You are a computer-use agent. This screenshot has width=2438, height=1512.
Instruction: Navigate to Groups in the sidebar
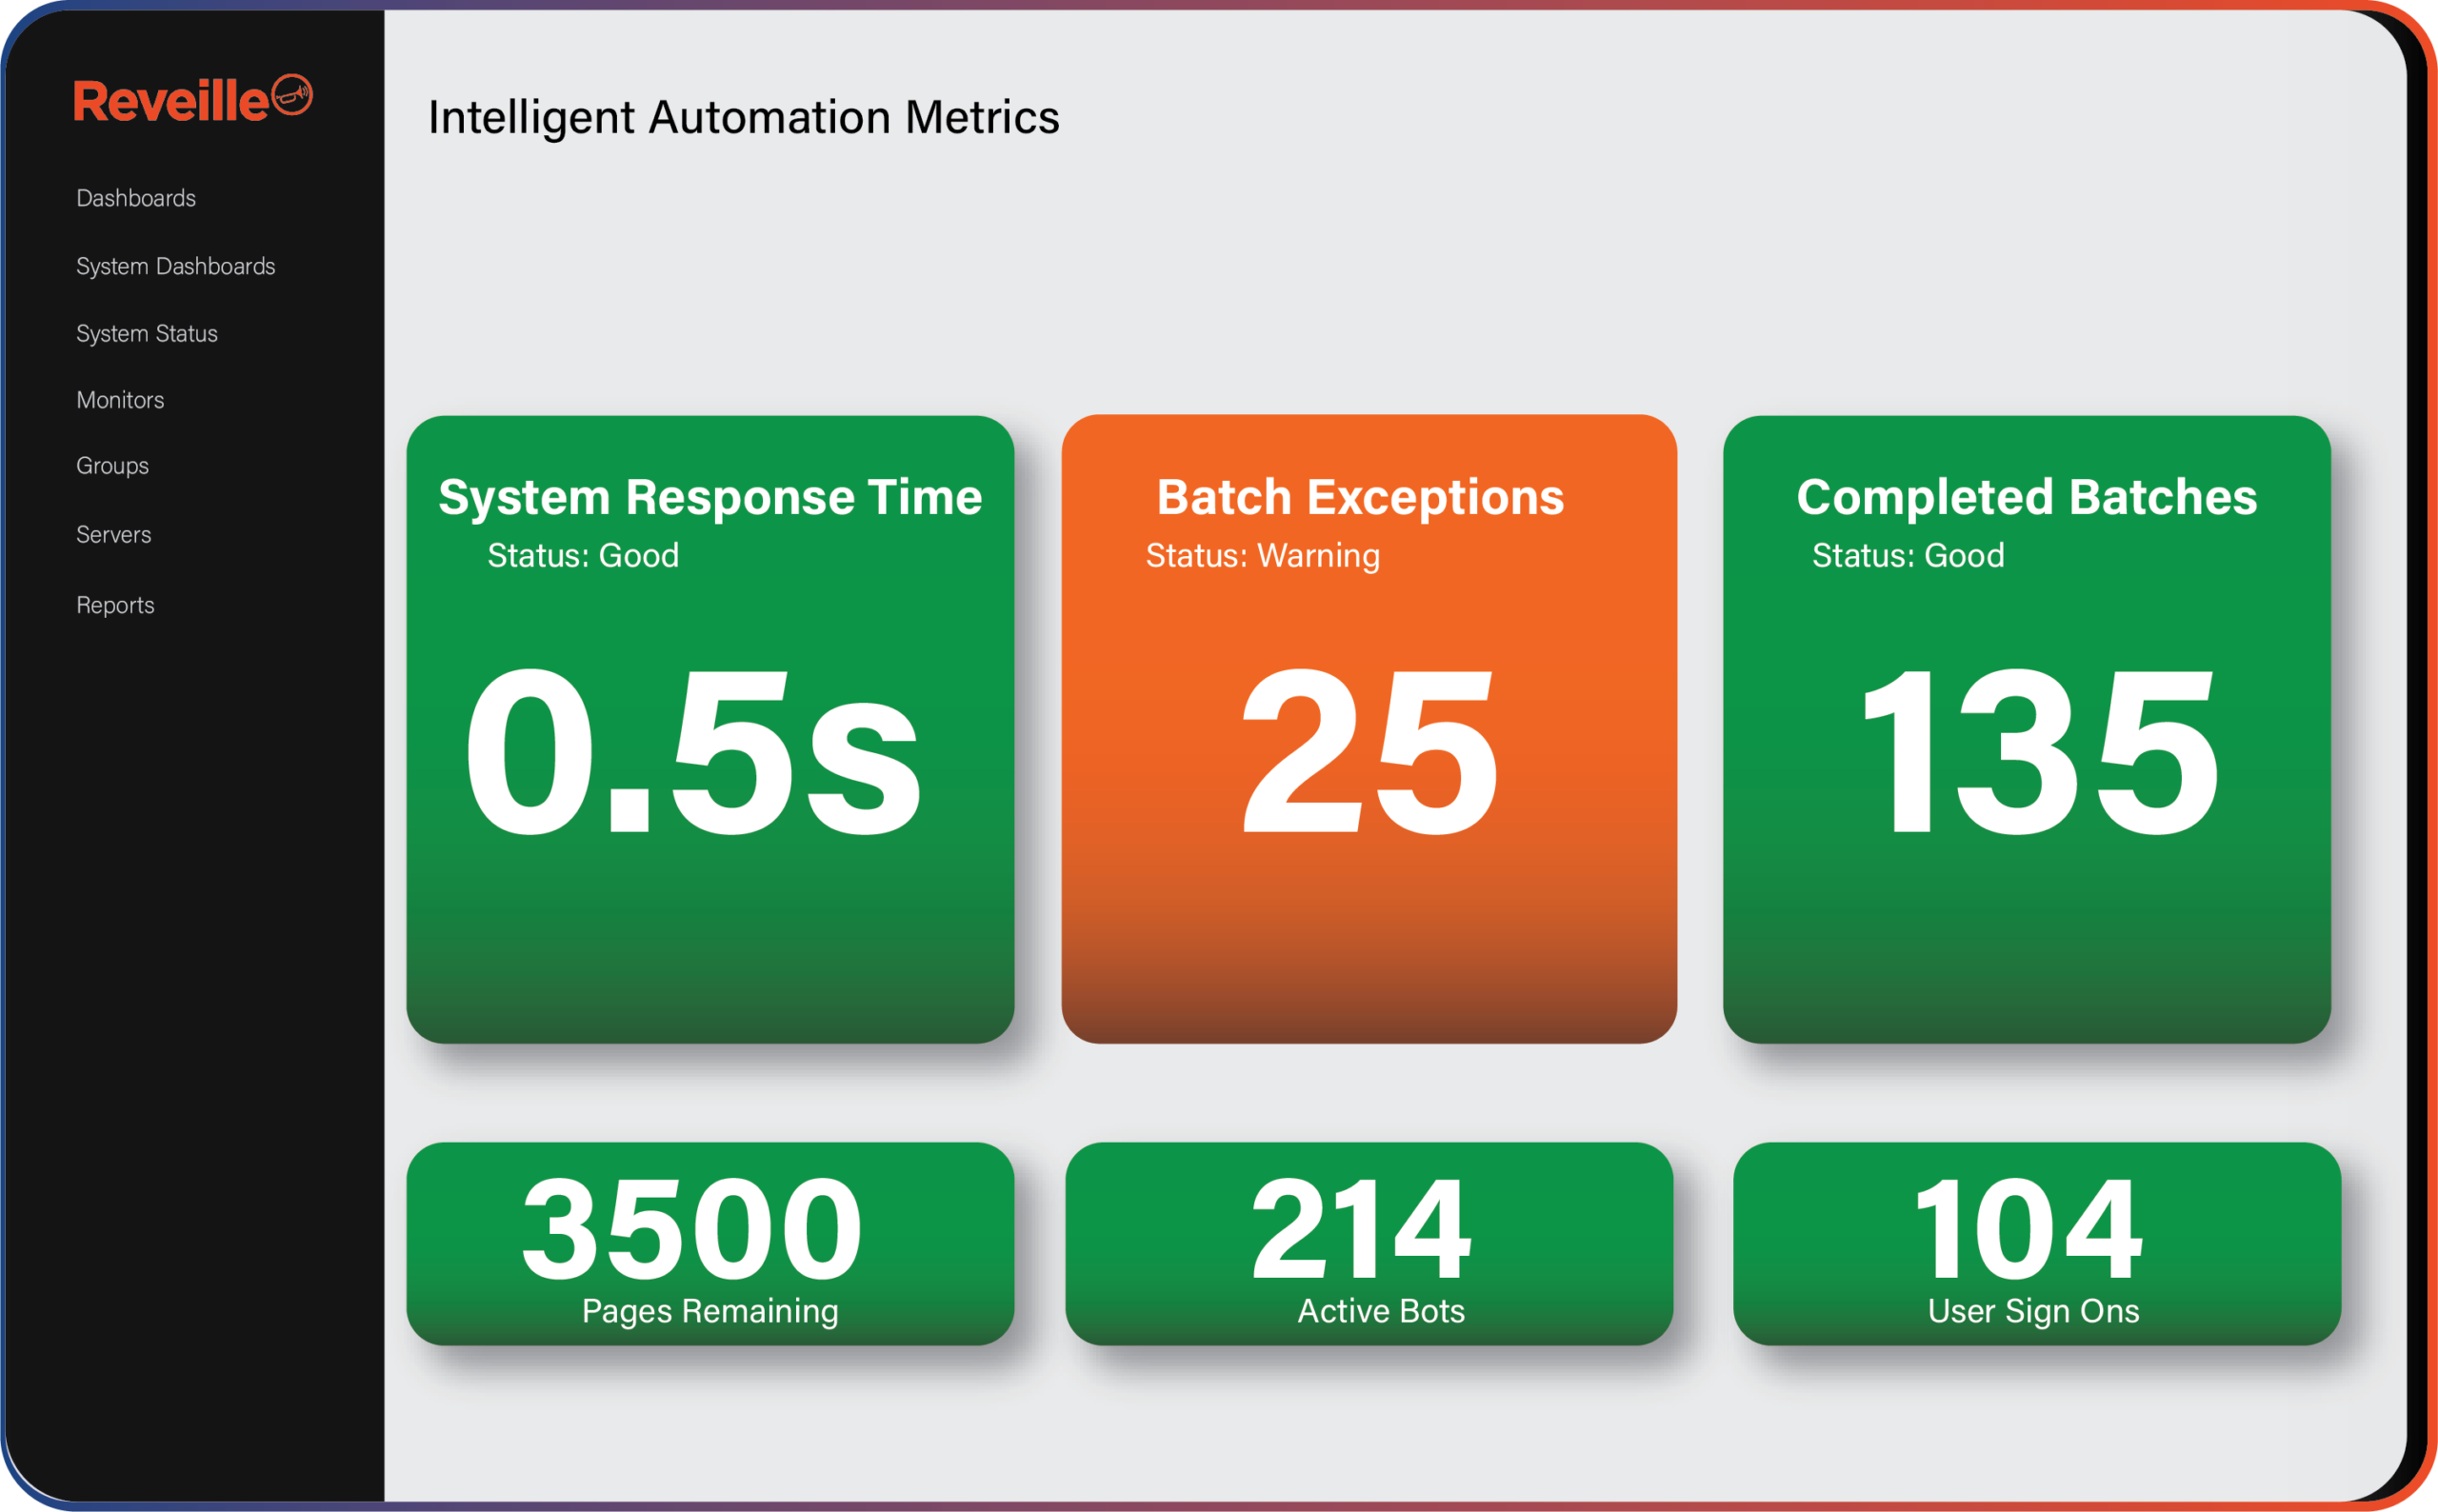click(x=112, y=466)
